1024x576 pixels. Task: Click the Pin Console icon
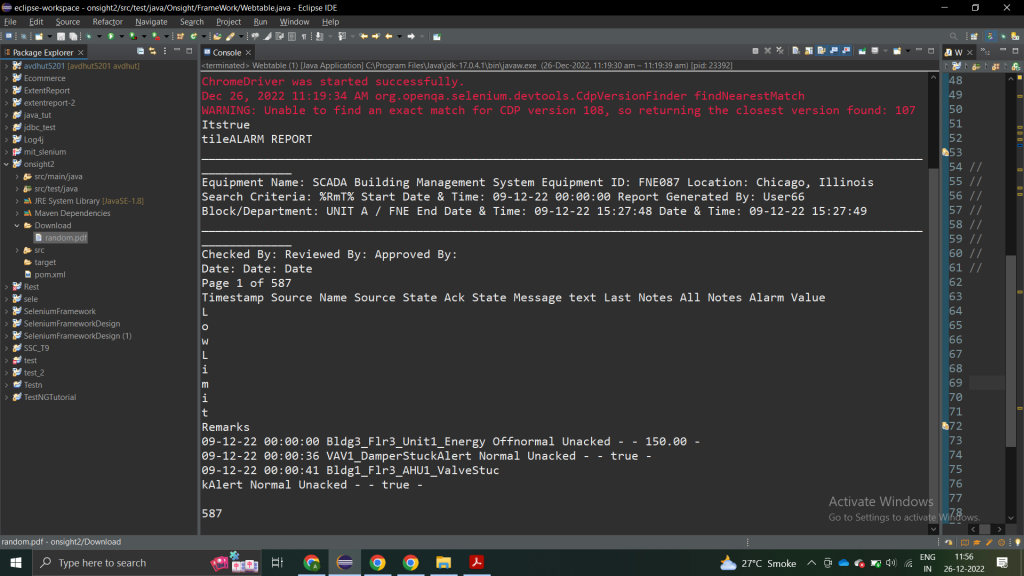(862, 51)
